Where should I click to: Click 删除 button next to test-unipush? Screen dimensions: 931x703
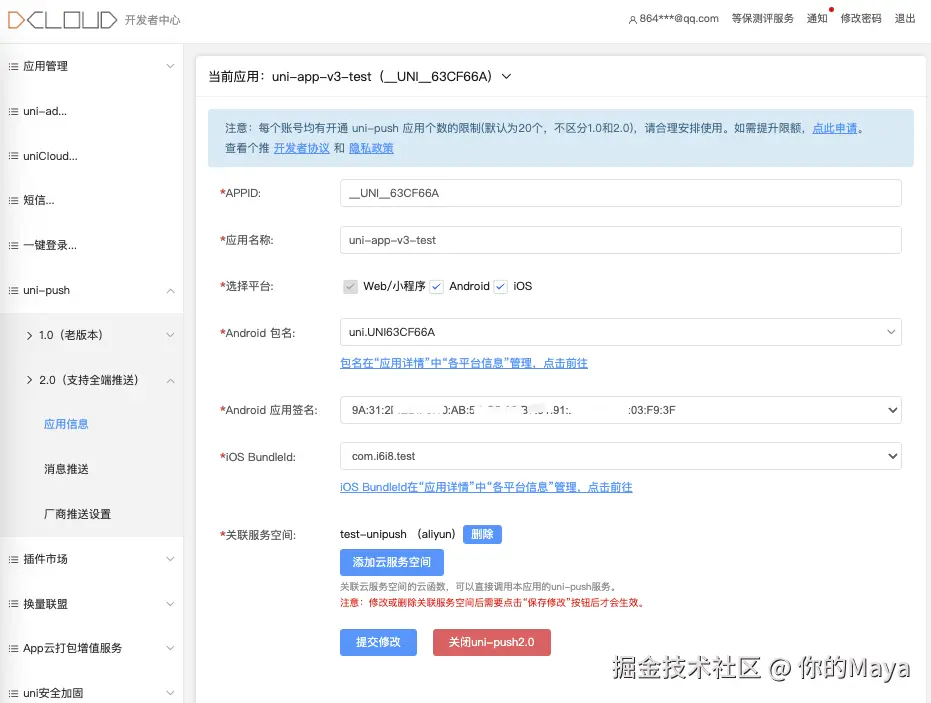pyautogui.click(x=482, y=534)
